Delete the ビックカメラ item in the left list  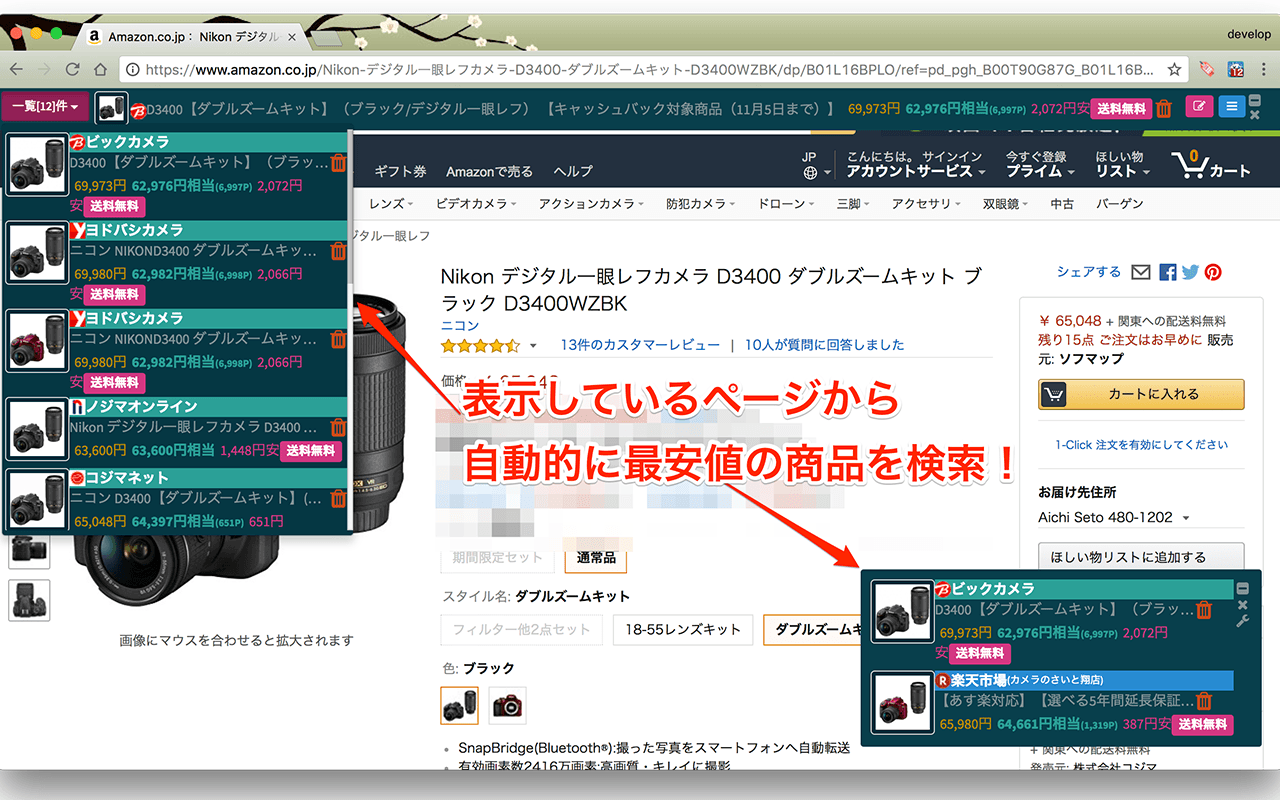click(x=338, y=163)
